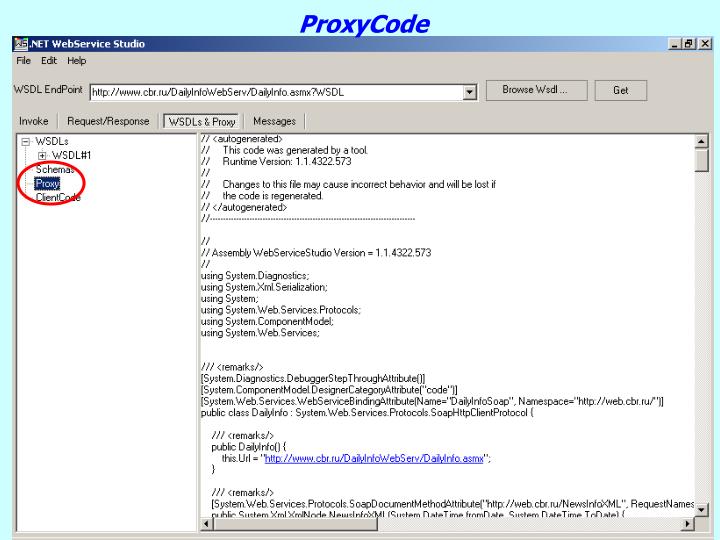
Task: Click the 'public DailyInfo() {' constructor line
Action: tap(248, 447)
